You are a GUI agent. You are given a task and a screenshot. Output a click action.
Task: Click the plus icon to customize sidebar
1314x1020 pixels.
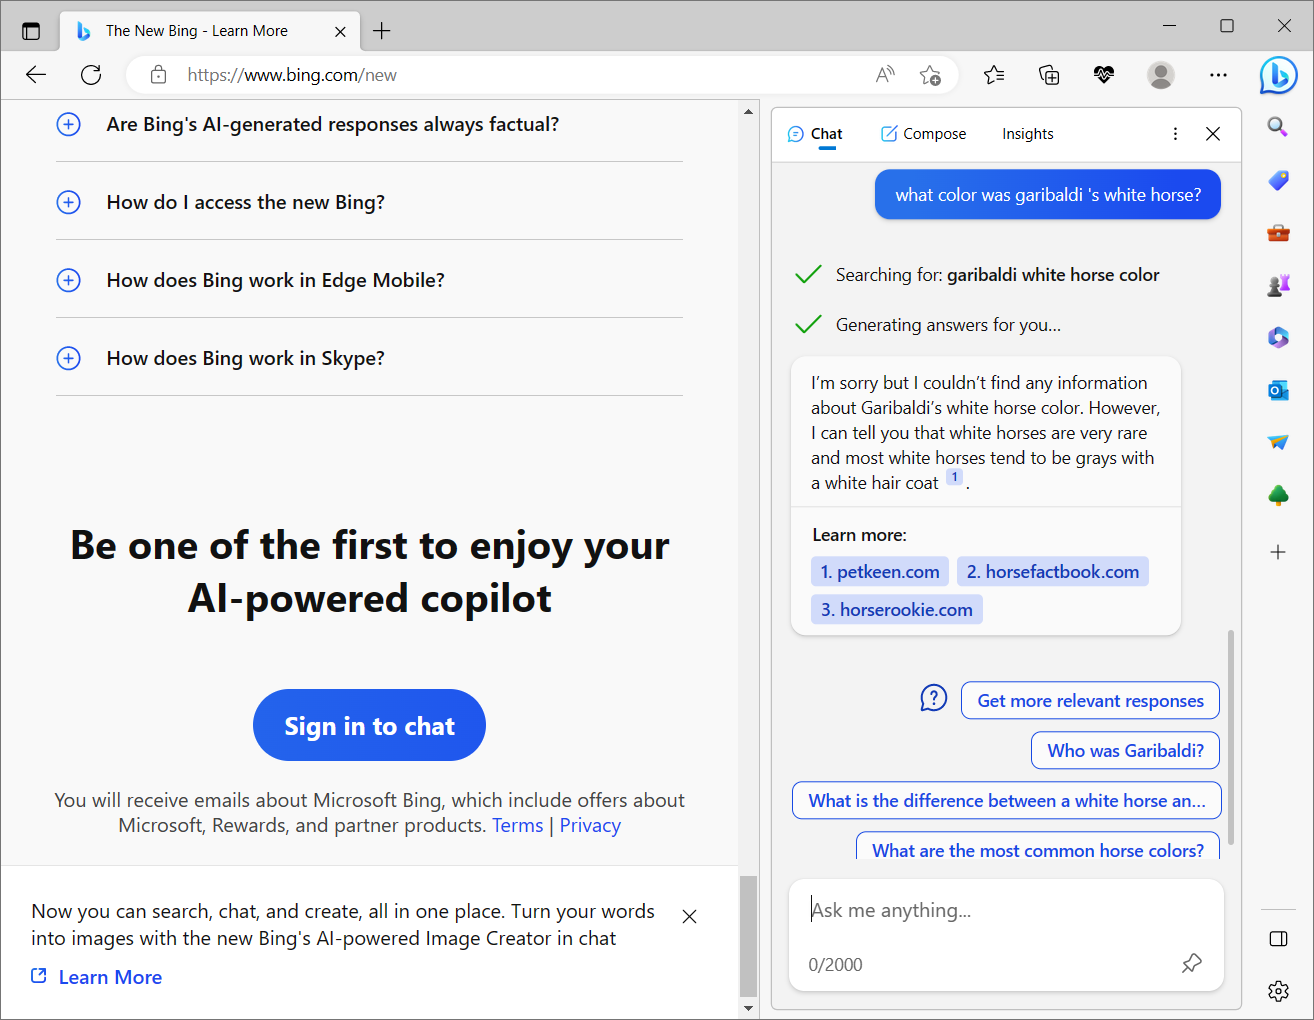click(x=1278, y=552)
